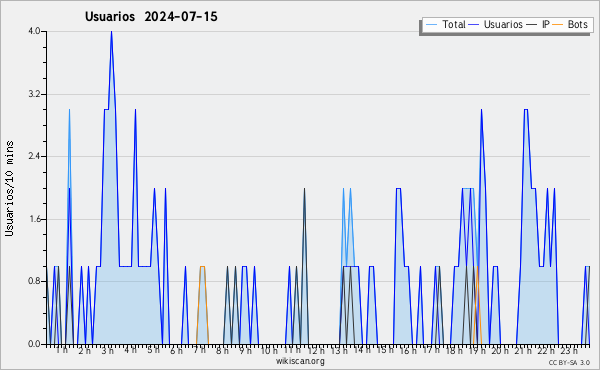Click the wikiscan.org text below chart
600x370 pixels.
[x=300, y=361]
